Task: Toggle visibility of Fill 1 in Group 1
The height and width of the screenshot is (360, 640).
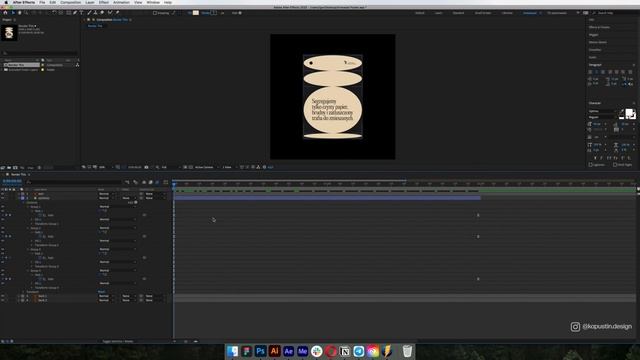Action: click(2, 219)
